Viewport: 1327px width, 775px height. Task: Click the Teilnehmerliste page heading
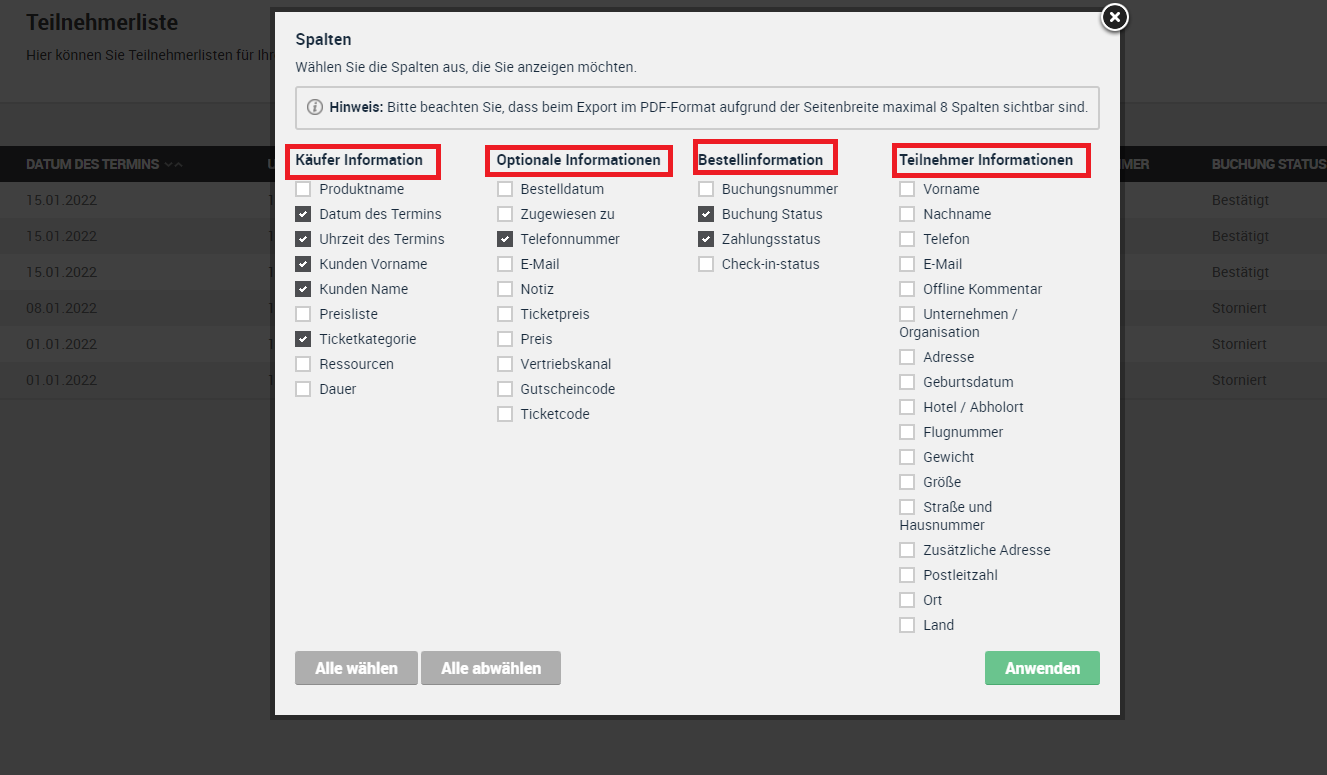[x=102, y=22]
